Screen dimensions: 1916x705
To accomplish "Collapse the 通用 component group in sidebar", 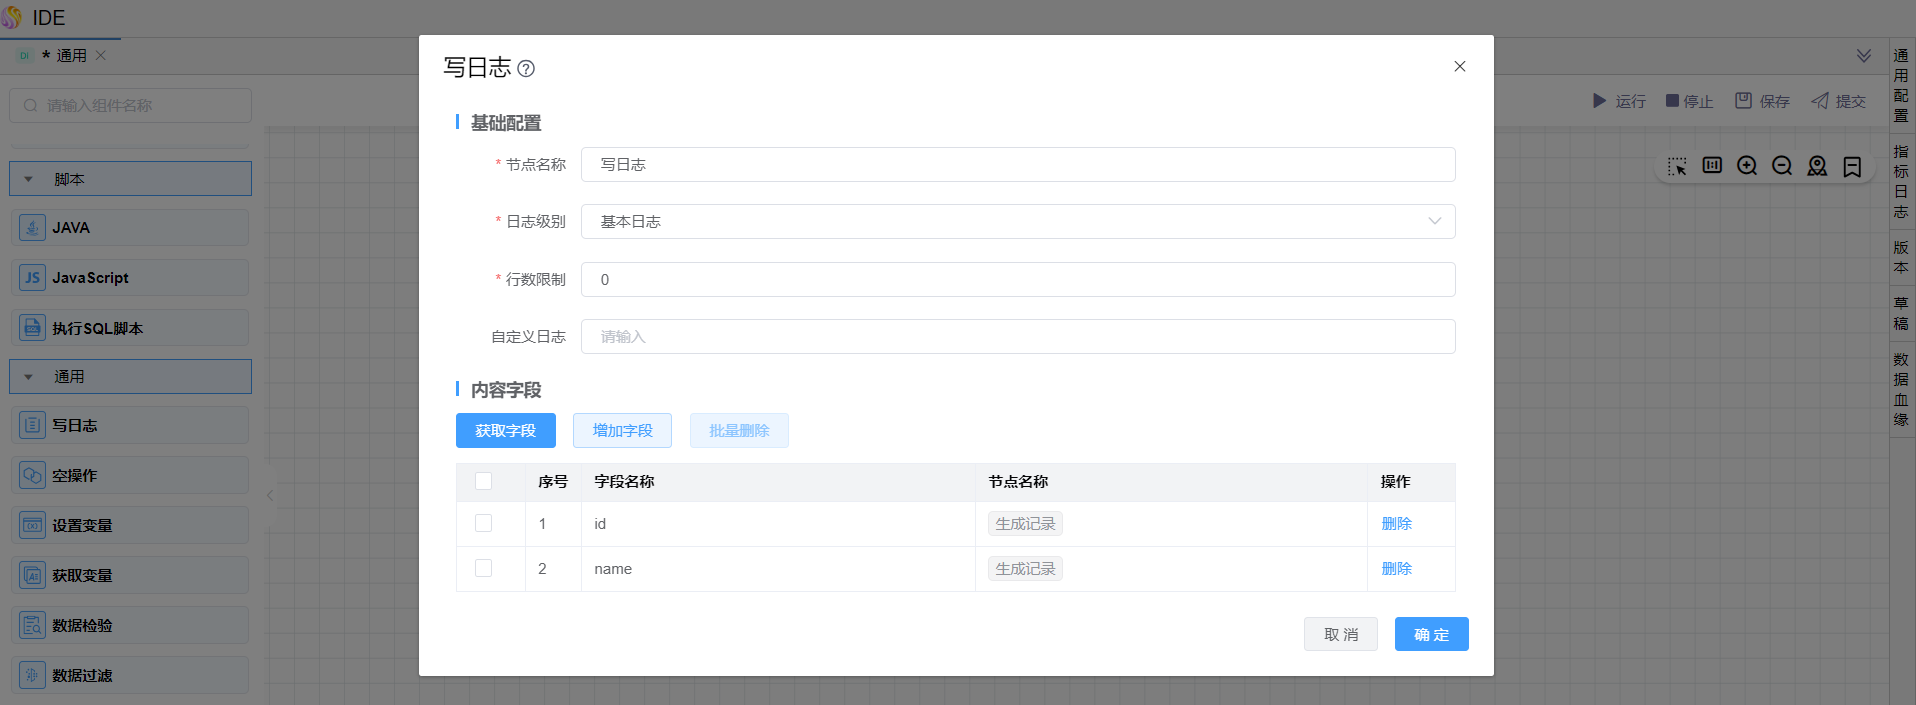I will (x=29, y=377).
